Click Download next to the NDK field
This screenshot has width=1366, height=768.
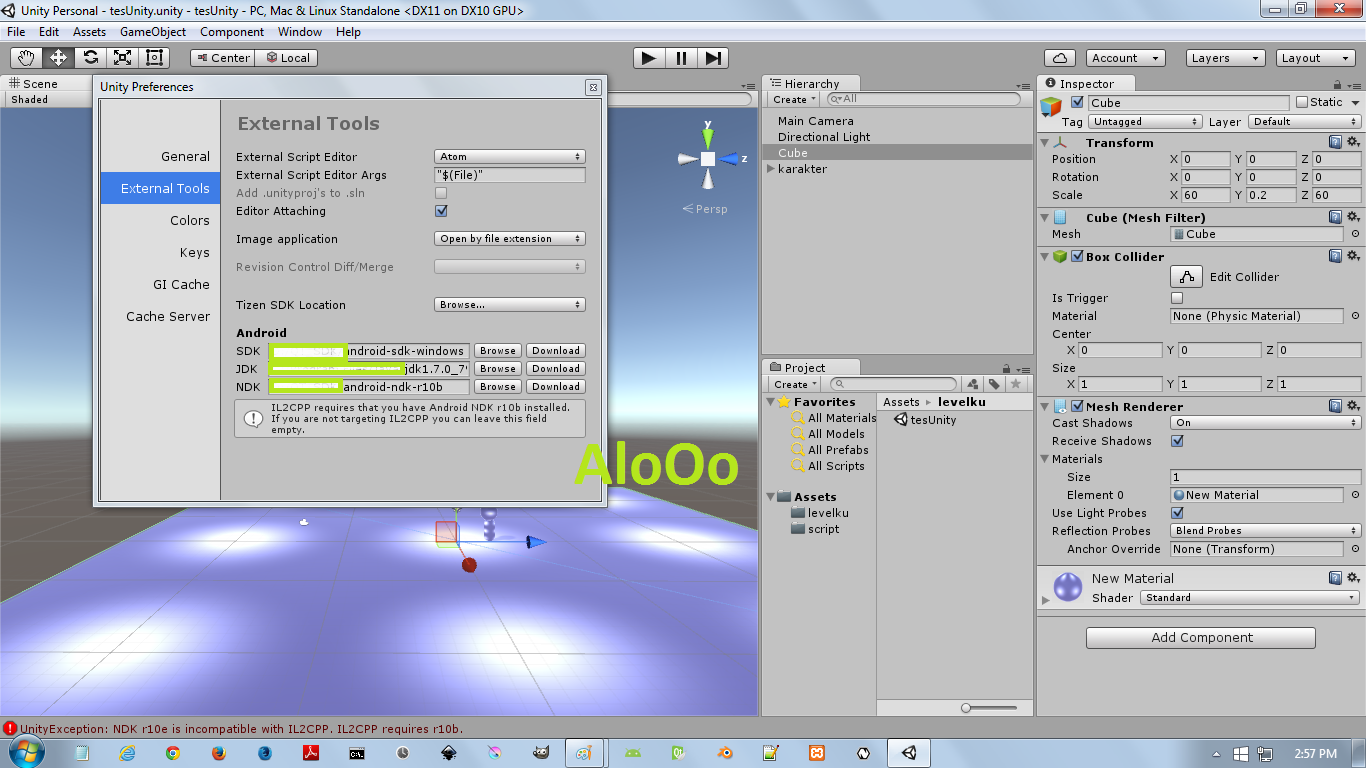[x=555, y=386]
